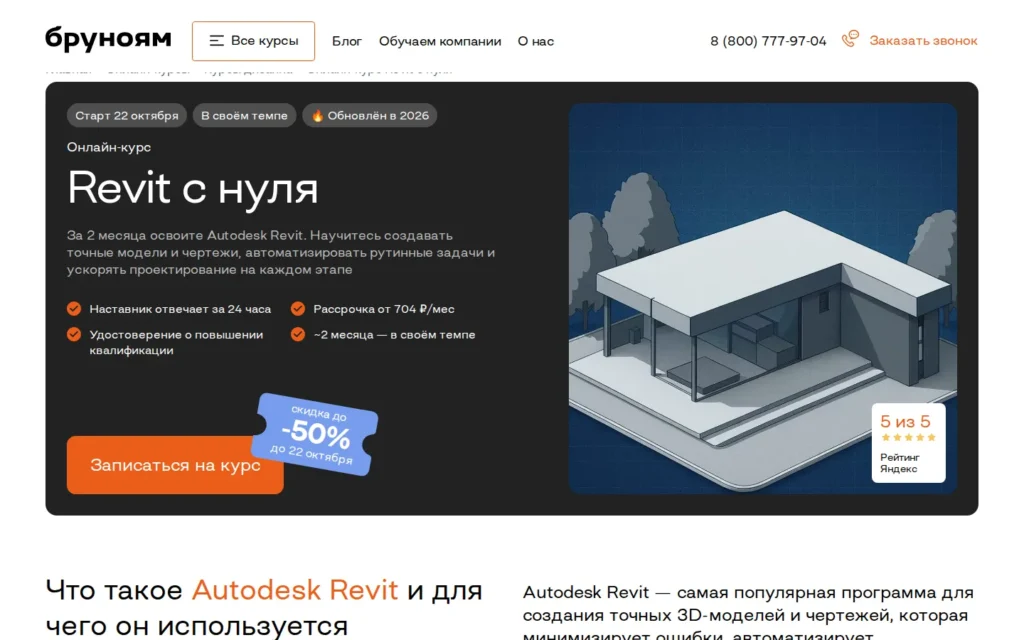Click the бруноям logo
The width and height of the screenshot is (1024, 640).
tap(108, 39)
